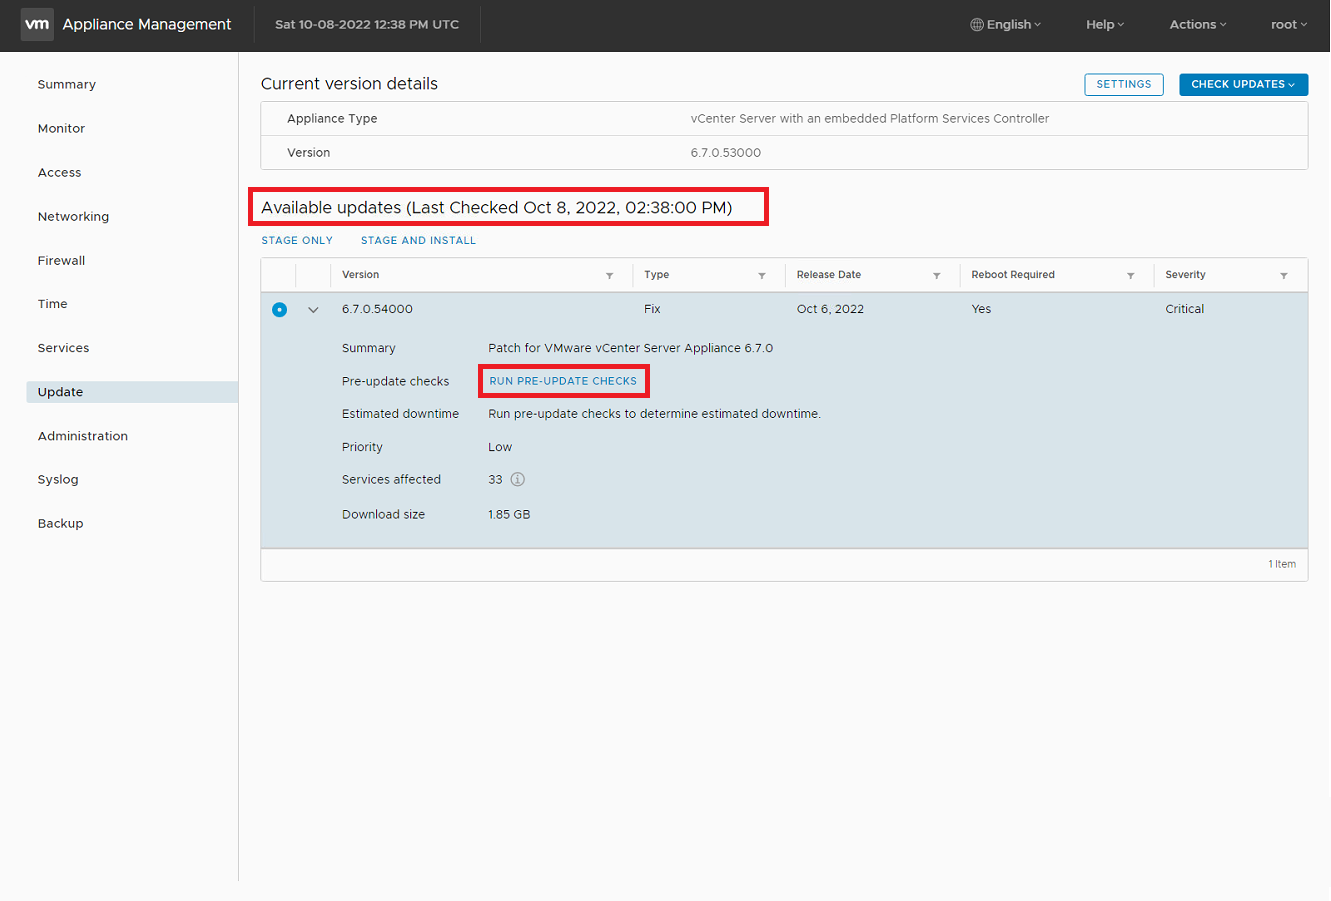Open the Backup page

click(x=60, y=524)
